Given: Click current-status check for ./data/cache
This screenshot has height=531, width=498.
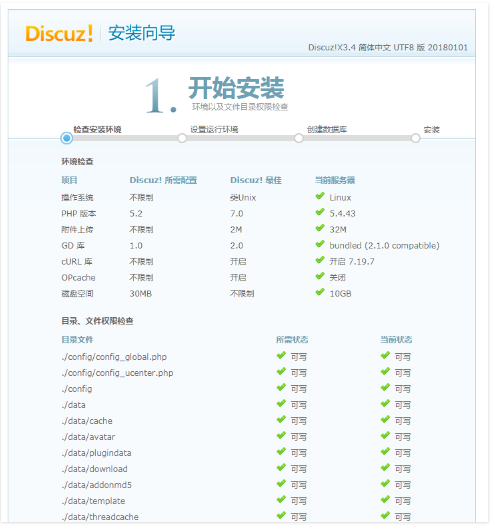Looking at the screenshot, I should click(385, 420).
